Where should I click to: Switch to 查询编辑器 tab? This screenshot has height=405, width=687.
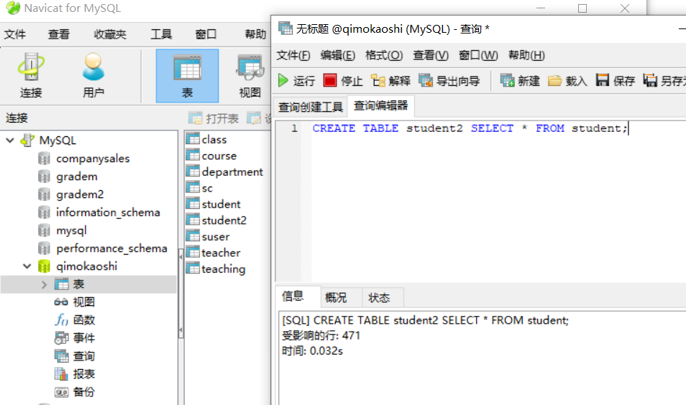point(381,106)
